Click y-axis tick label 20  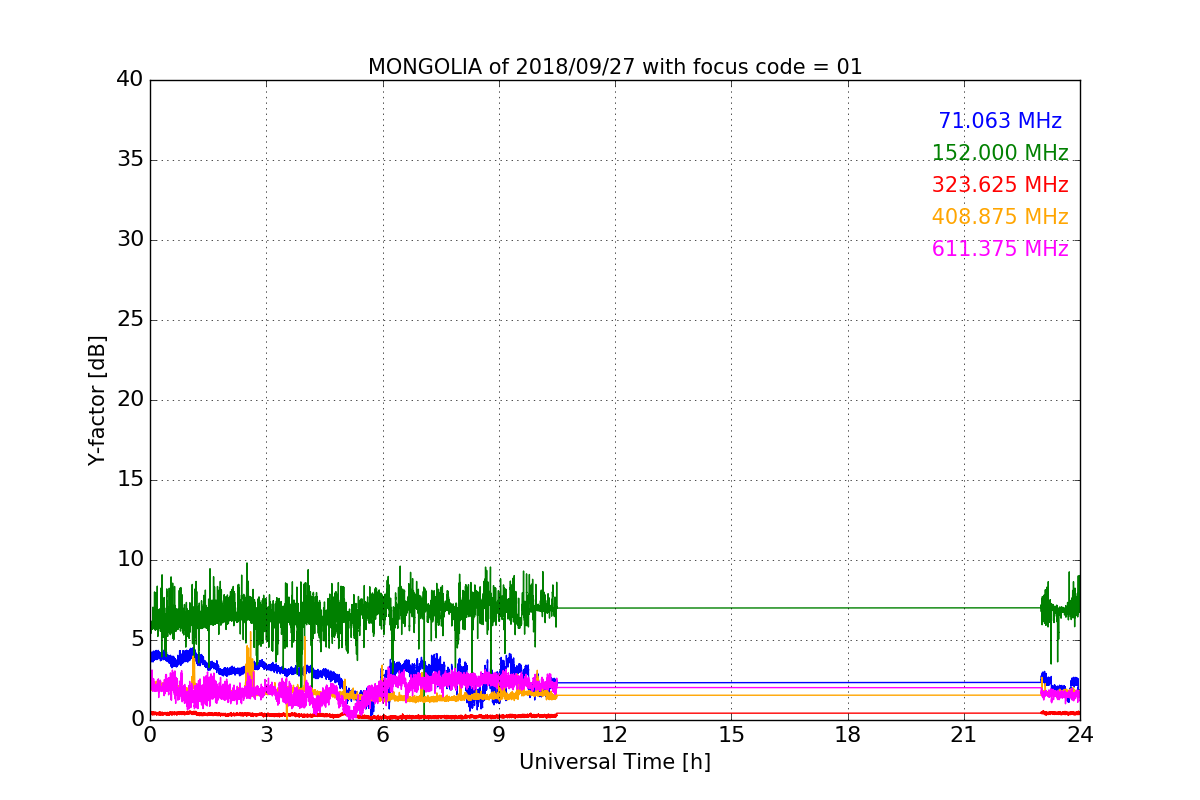(130, 400)
